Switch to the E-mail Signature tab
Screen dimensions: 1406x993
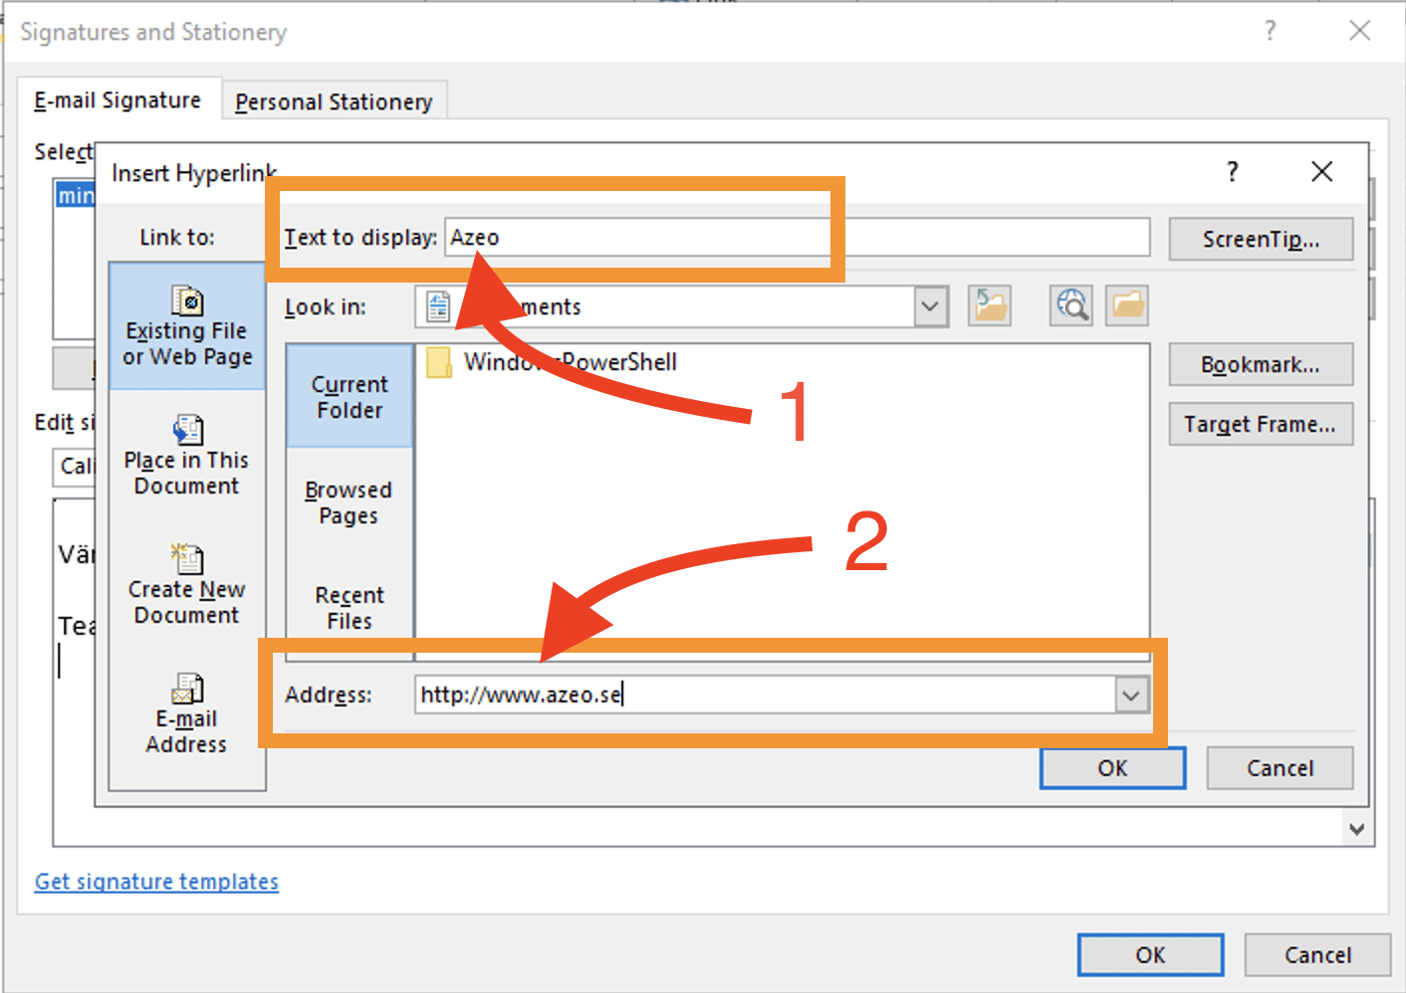point(118,100)
